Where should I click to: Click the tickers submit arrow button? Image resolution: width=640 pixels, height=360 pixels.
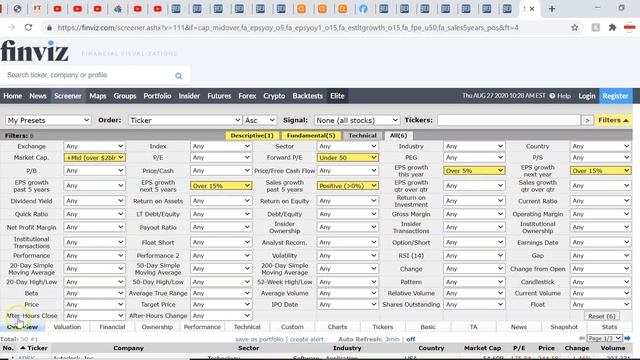pyautogui.click(x=587, y=120)
